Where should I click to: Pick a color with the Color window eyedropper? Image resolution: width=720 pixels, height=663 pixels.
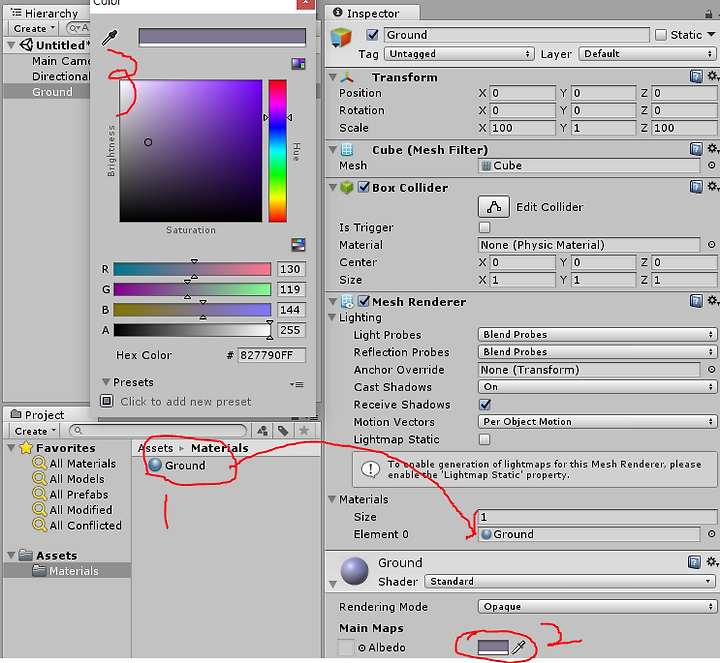click(x=110, y=38)
